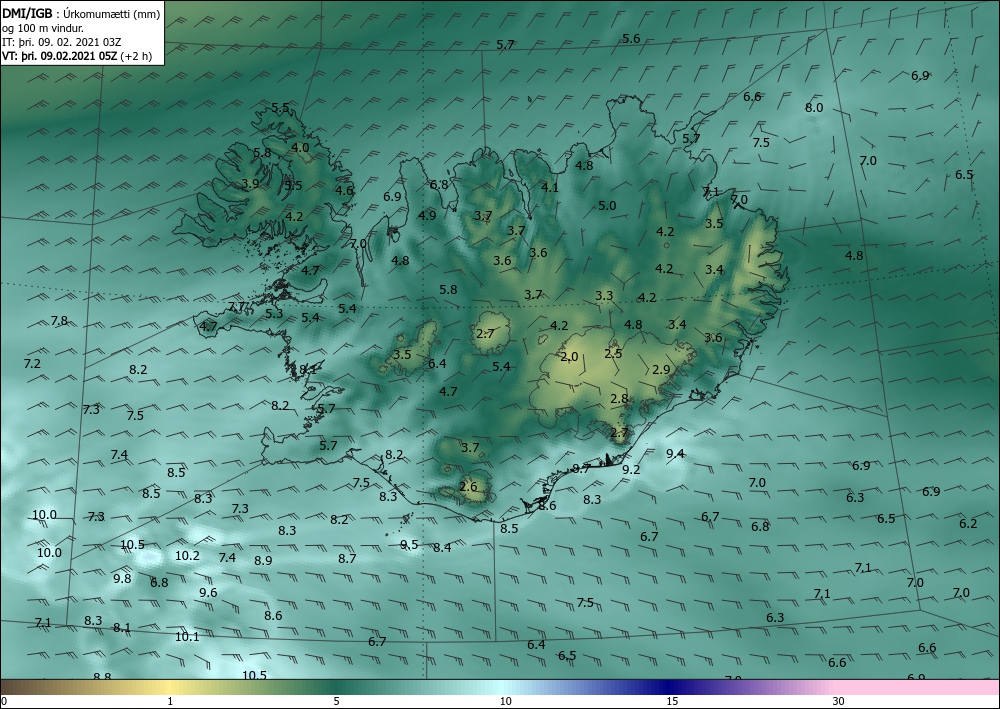Click the 'og 100 m vindur.' legend line
The height and width of the screenshot is (709, 1000).
(42, 28)
